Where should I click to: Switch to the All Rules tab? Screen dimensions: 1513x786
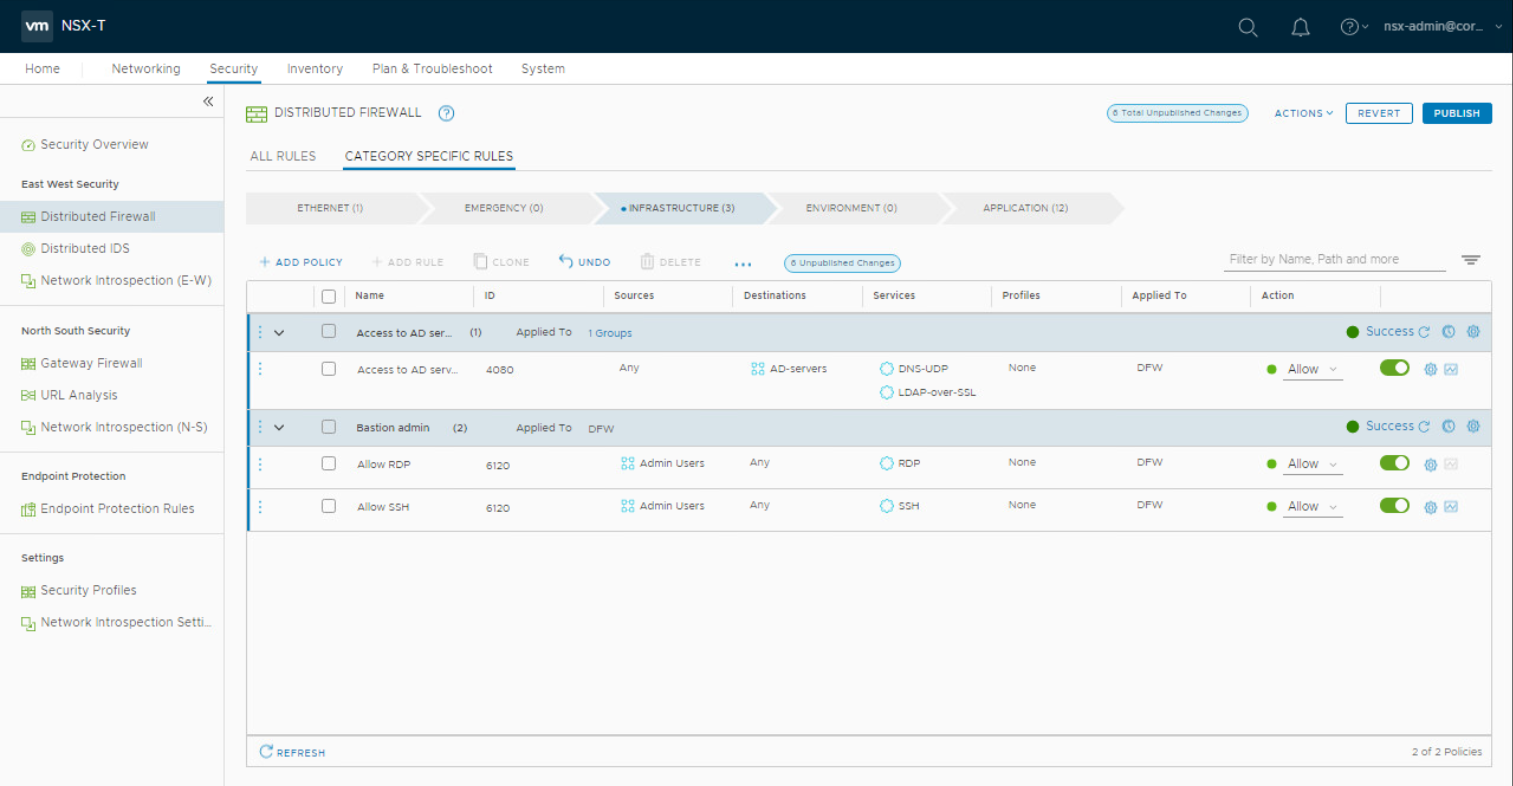pyautogui.click(x=283, y=156)
